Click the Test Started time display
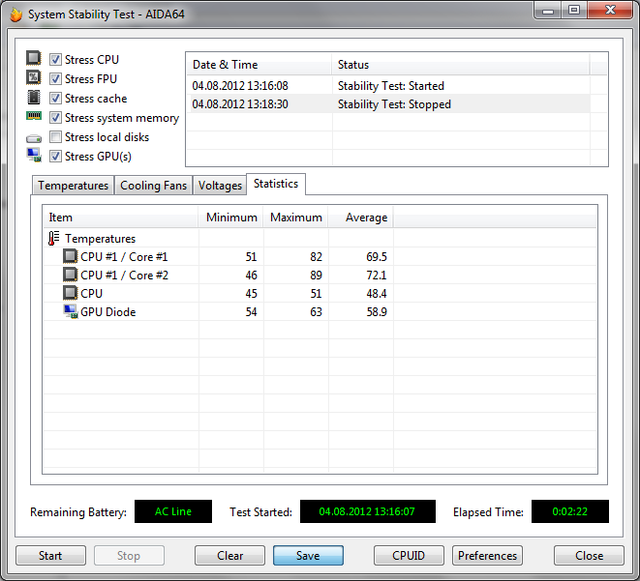Screen dimensions: 640x581 [x=367, y=511]
